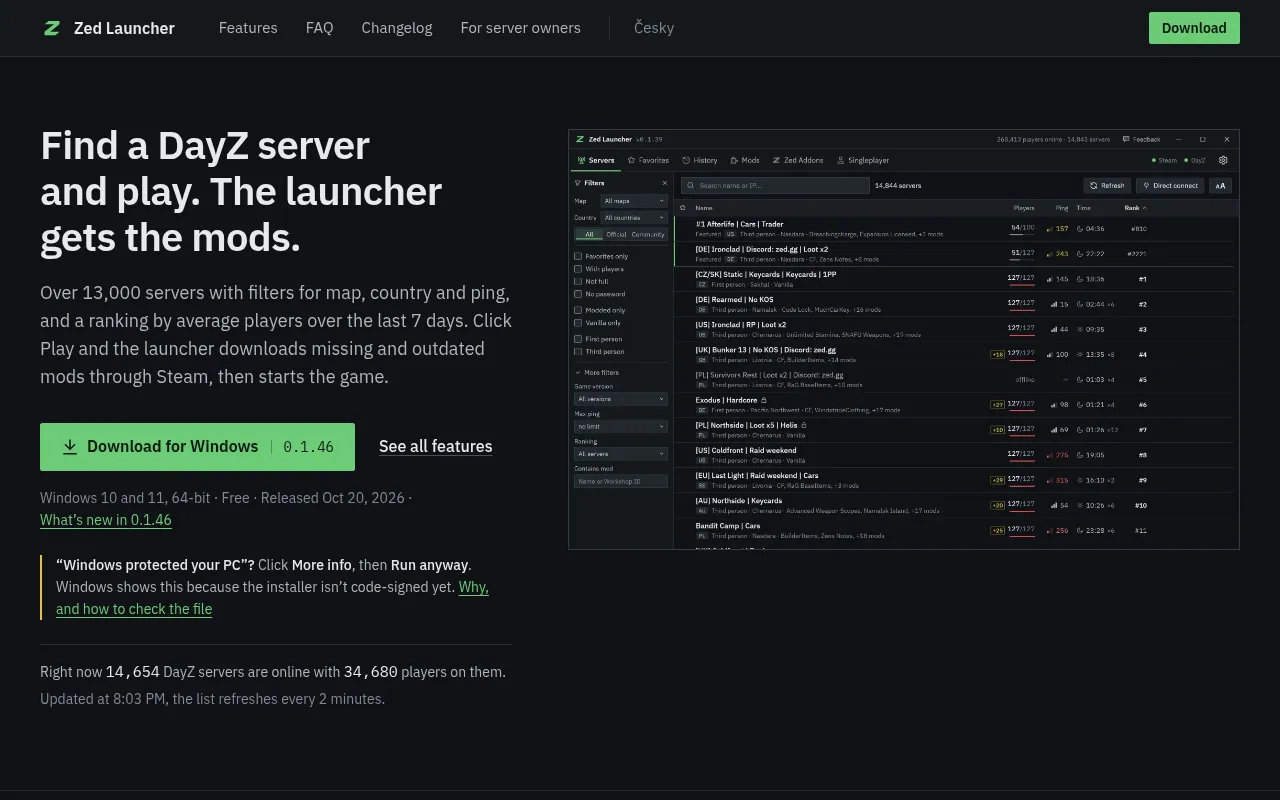Click the ping bars icon for #1 Afterlife

(x=1049, y=229)
